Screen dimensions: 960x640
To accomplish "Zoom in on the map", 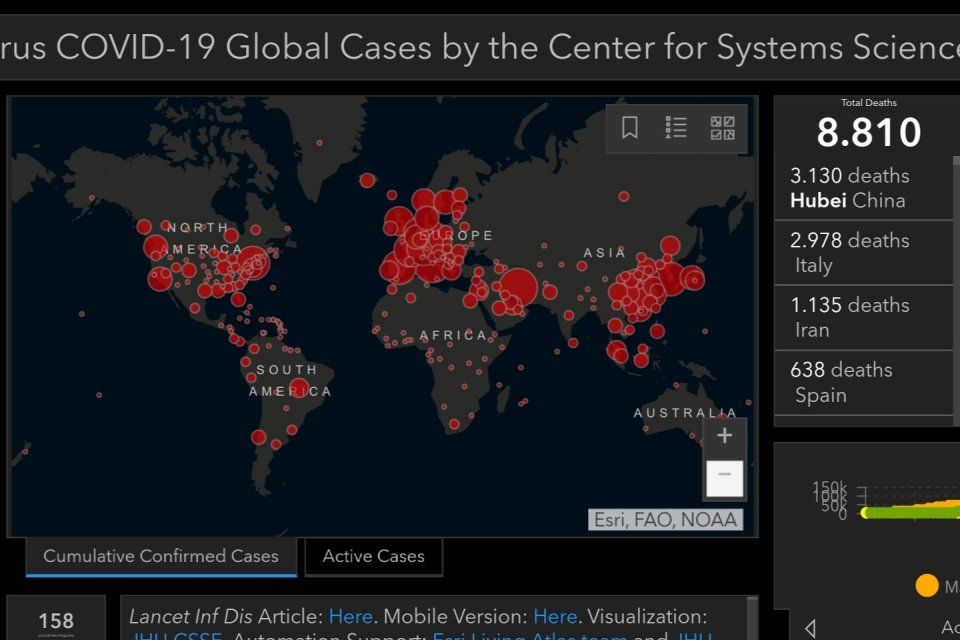I will pyautogui.click(x=725, y=436).
